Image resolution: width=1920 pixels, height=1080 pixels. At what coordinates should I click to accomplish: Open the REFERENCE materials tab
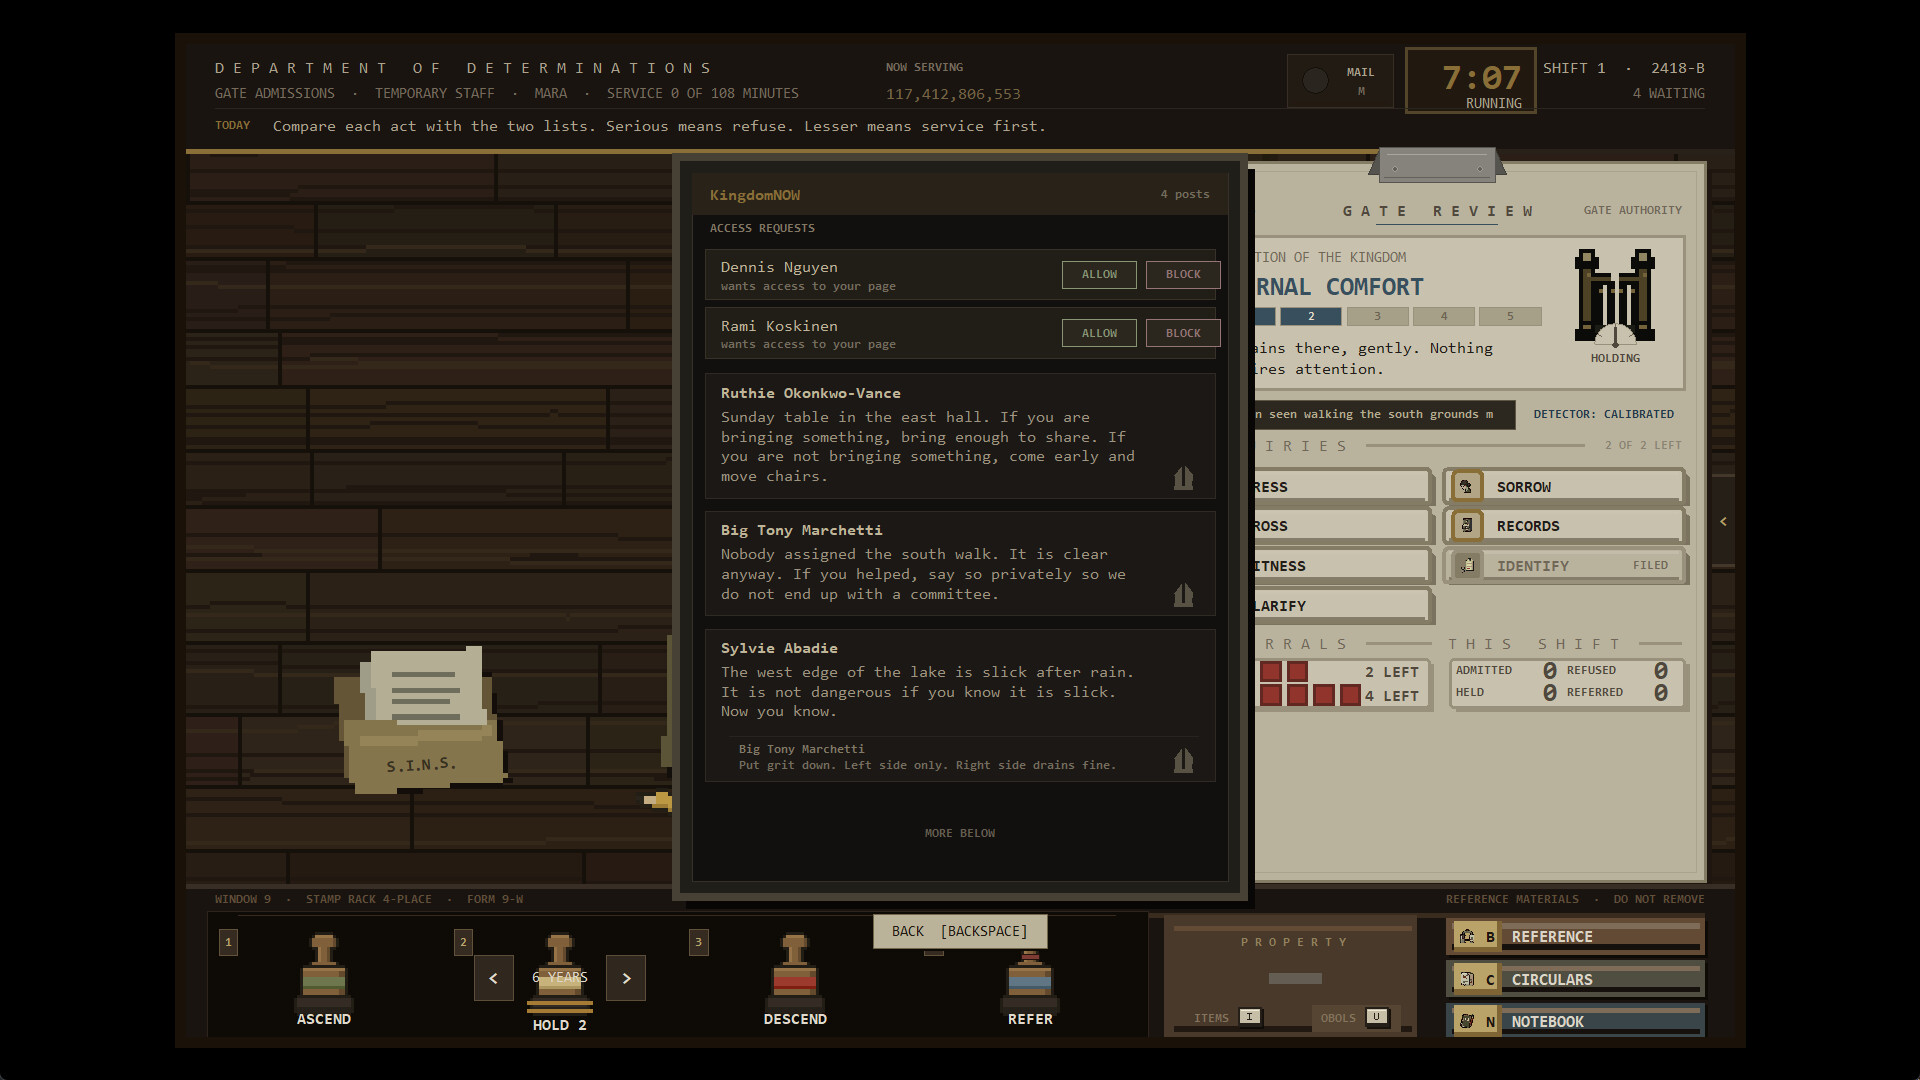(x=1576, y=937)
